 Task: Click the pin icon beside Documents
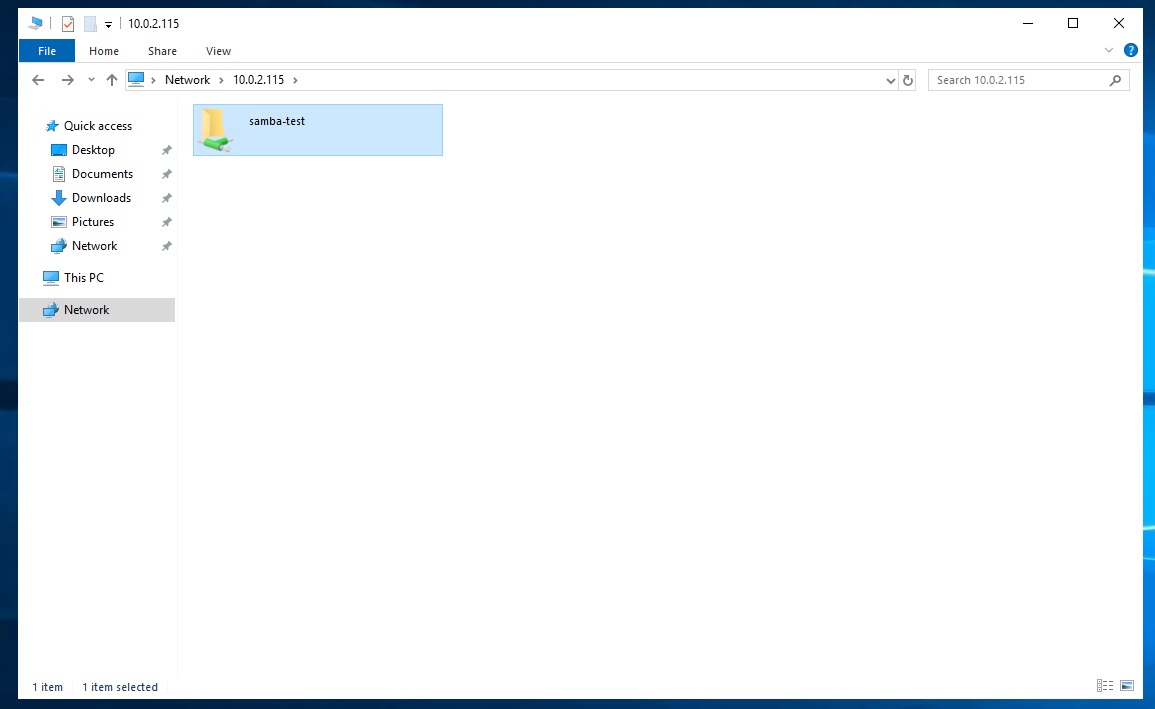point(166,174)
